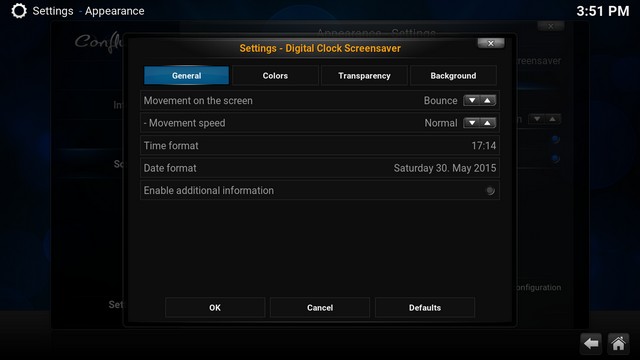Decrease the Movement speed value
The width and height of the screenshot is (640, 360).
coord(472,123)
